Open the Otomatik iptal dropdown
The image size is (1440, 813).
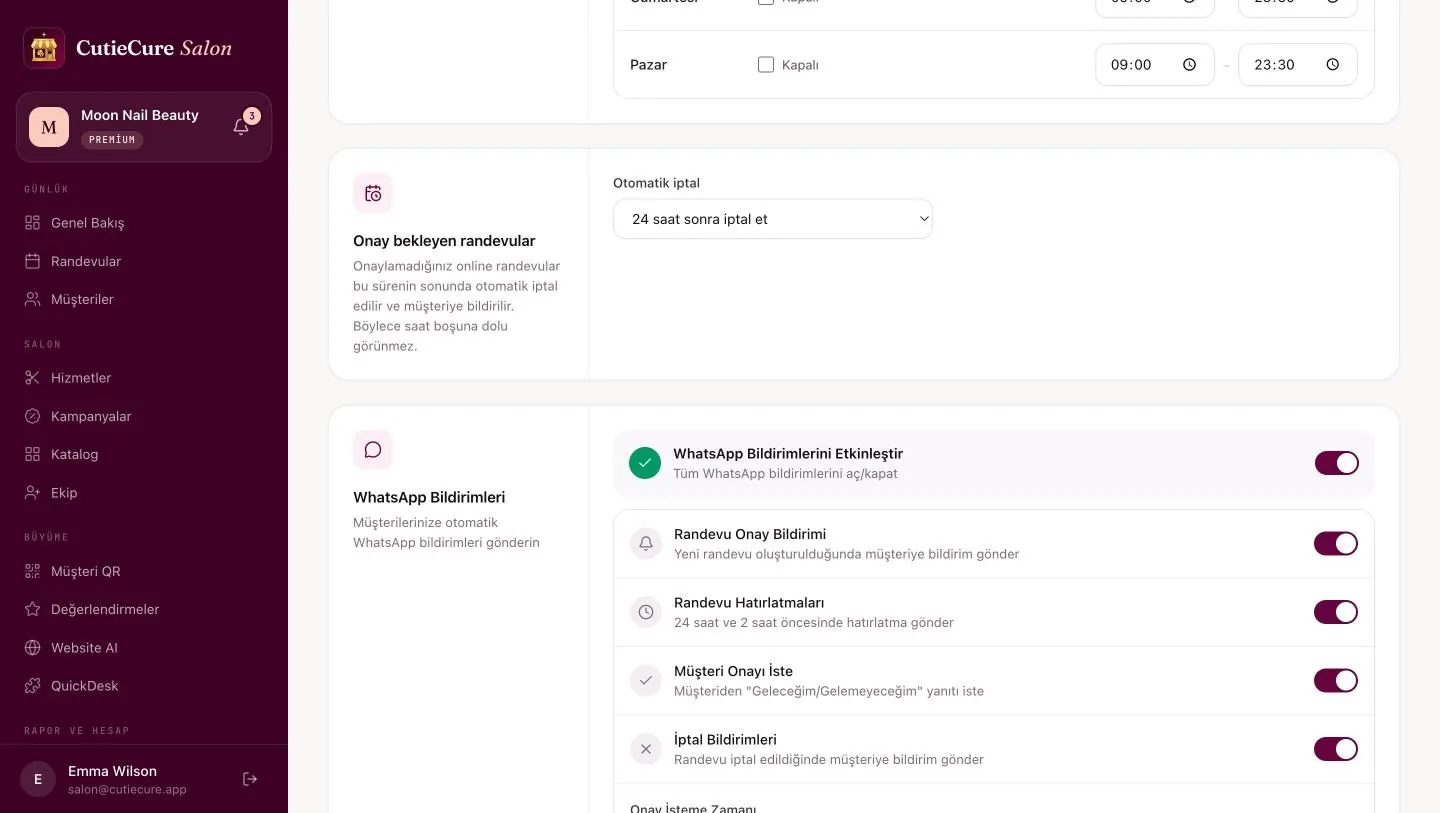tap(773, 219)
